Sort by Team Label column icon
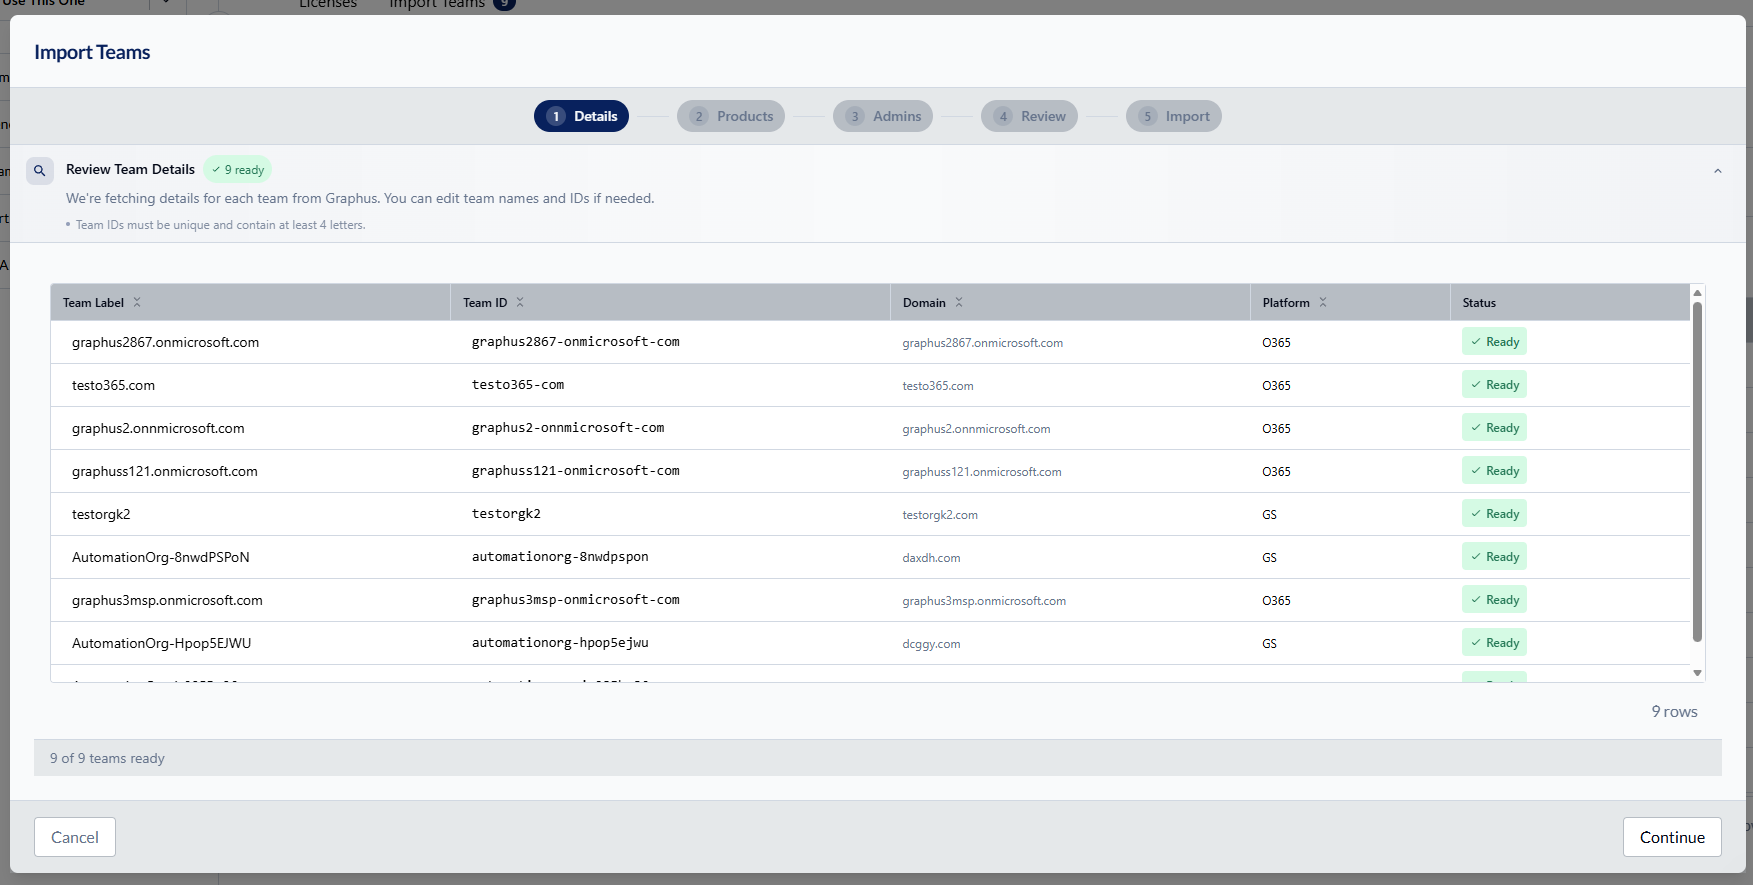 (137, 302)
